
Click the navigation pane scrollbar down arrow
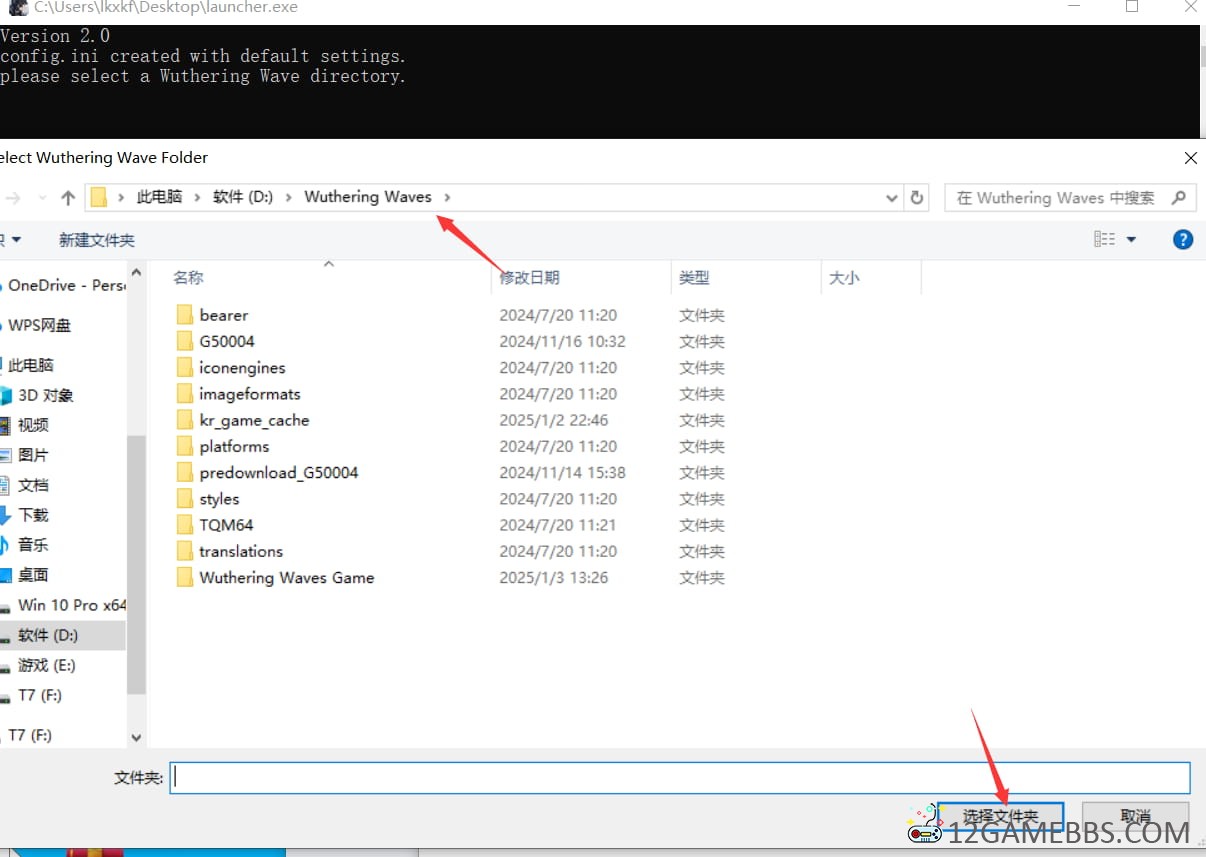[137, 737]
